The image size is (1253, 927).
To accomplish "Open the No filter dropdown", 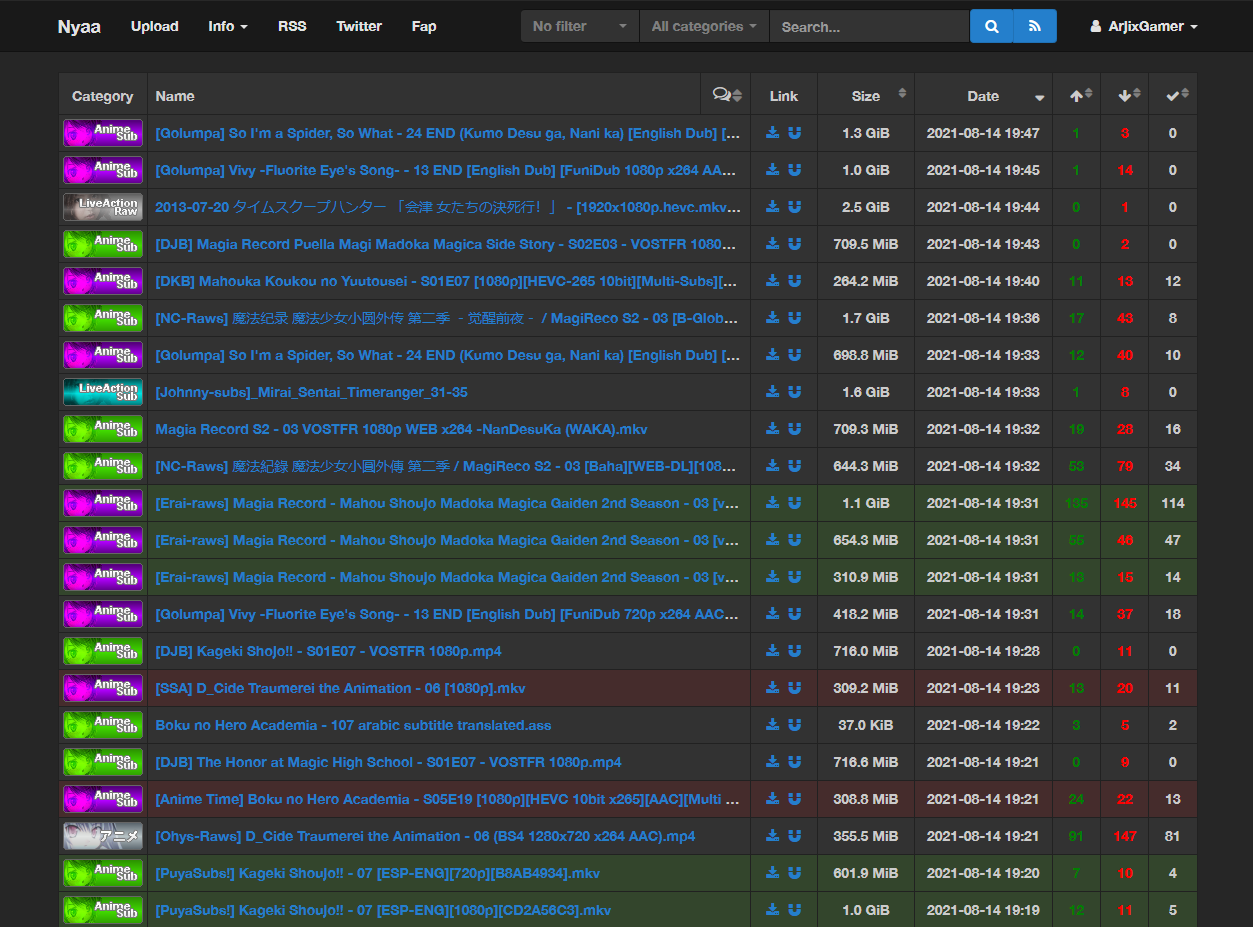I will pyautogui.click(x=580, y=26).
